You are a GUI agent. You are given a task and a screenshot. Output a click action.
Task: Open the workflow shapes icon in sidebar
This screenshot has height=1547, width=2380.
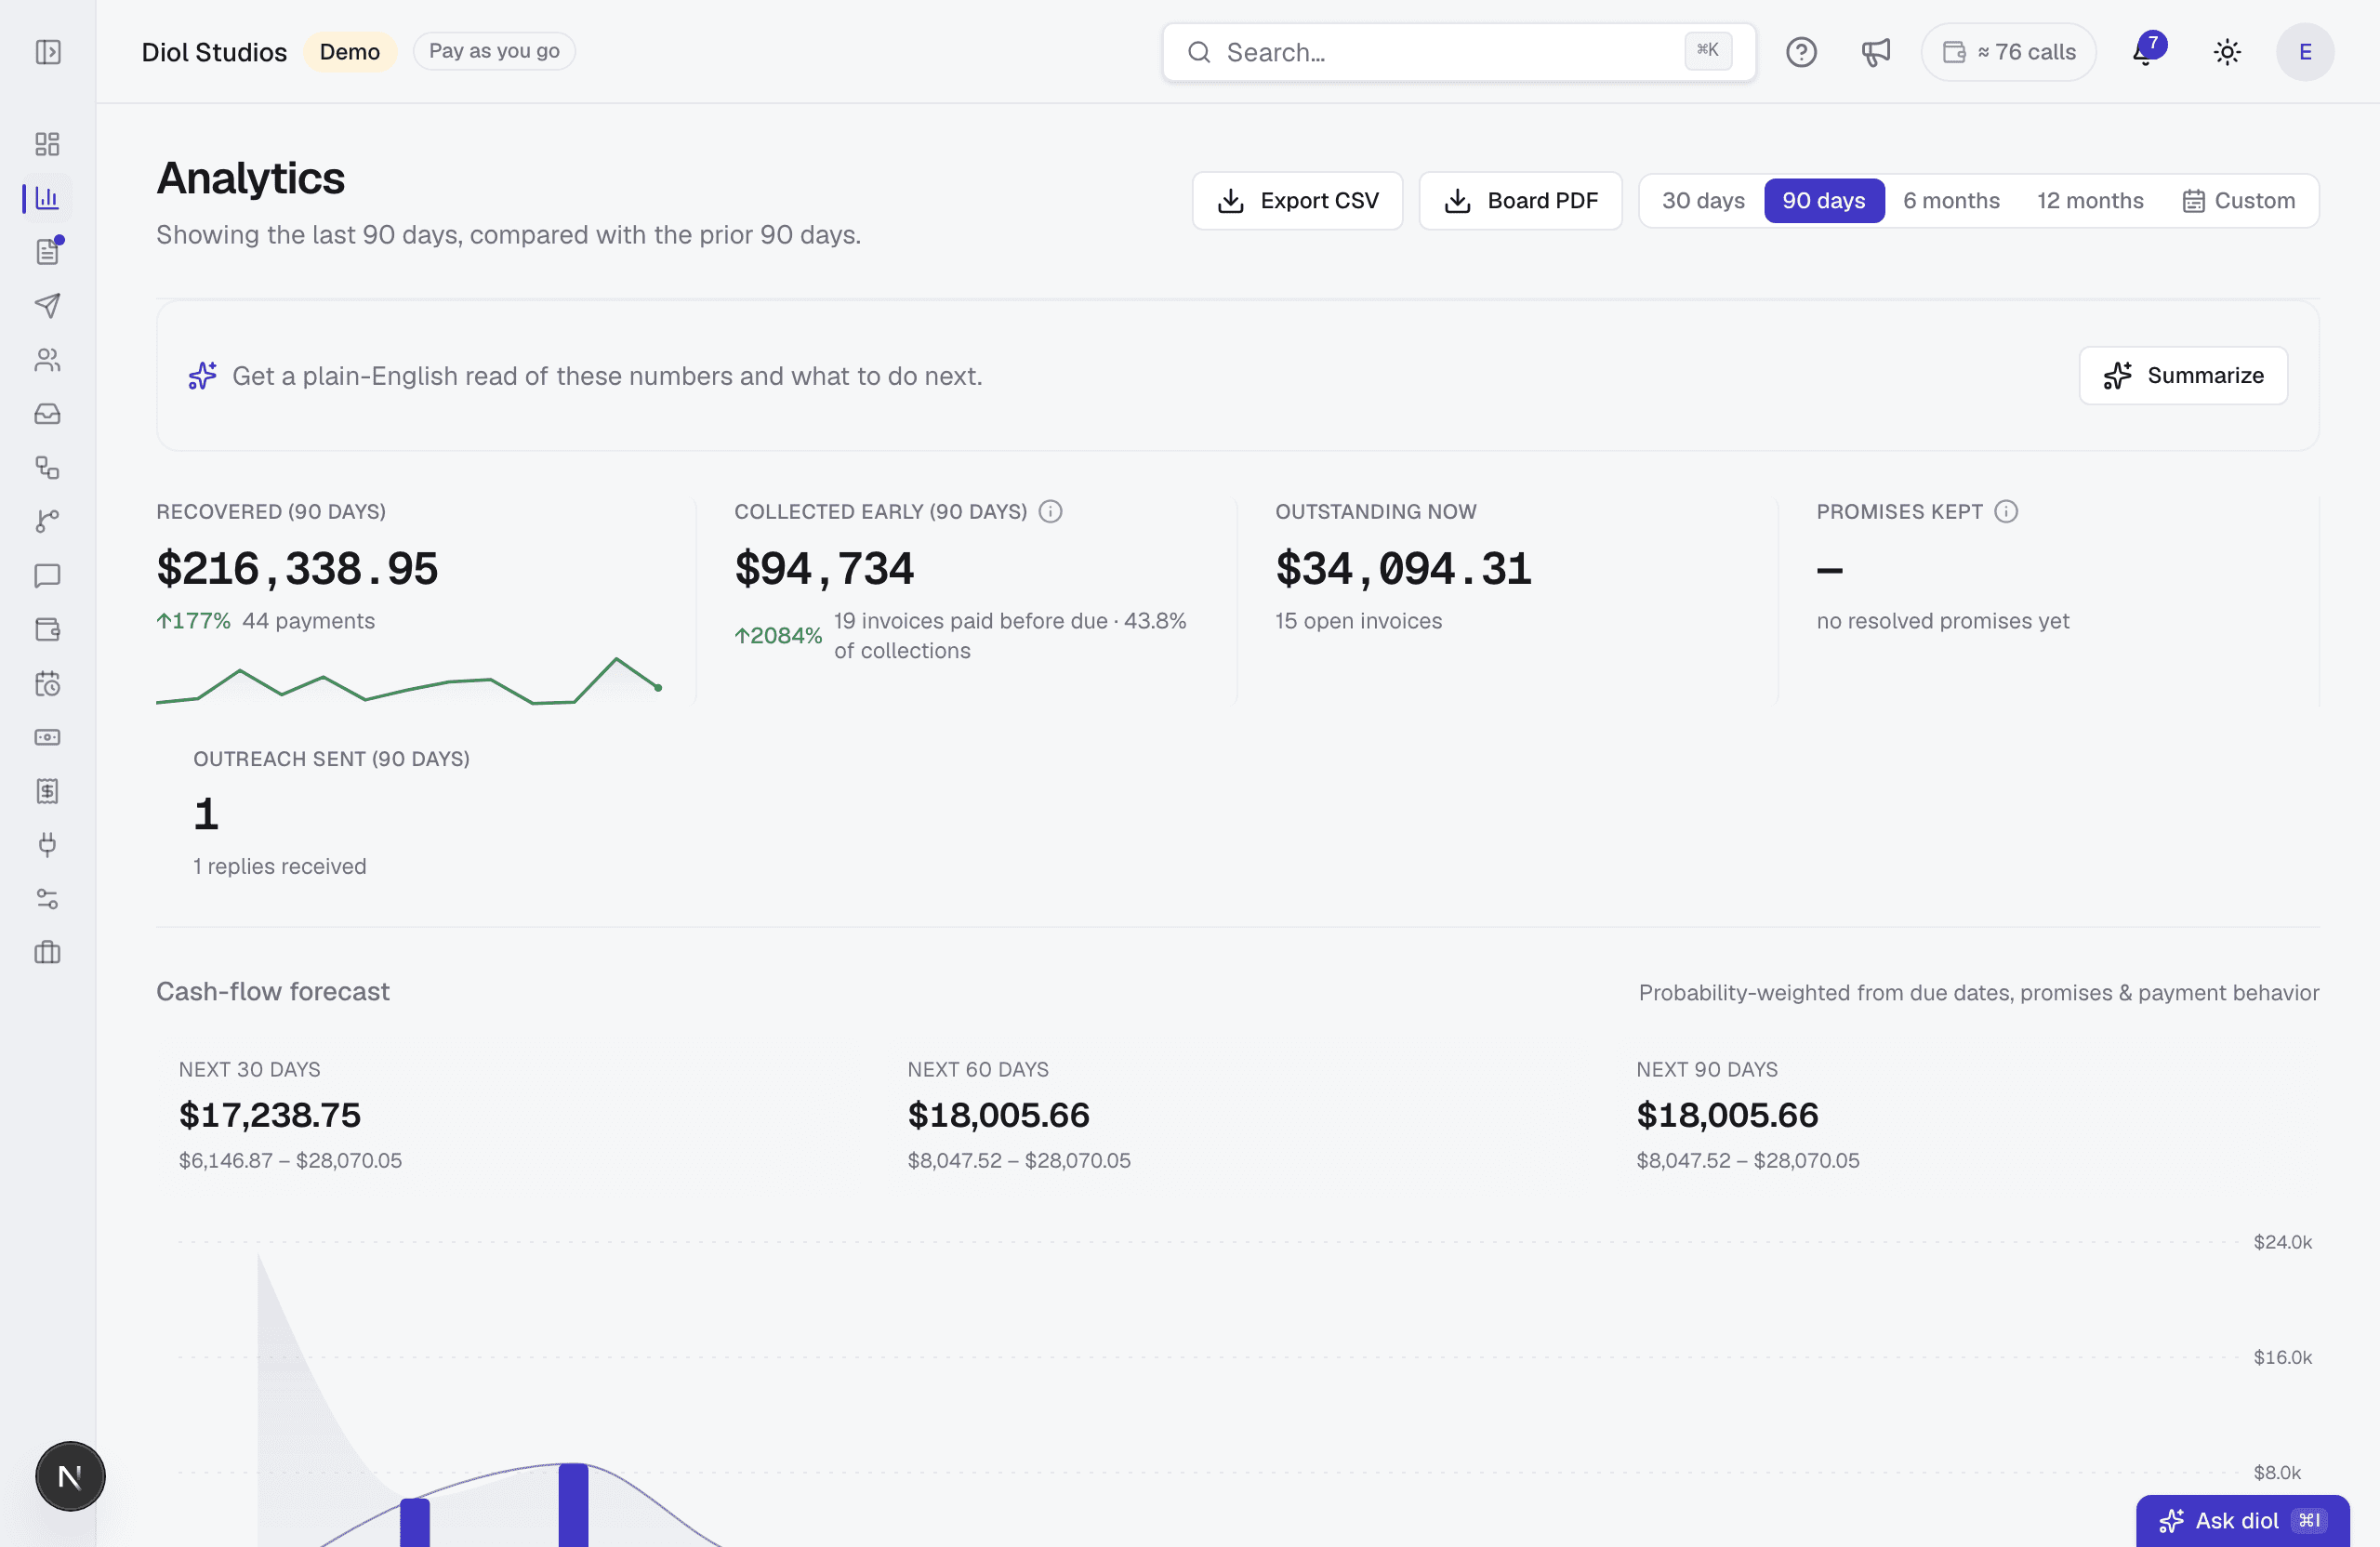(x=47, y=467)
